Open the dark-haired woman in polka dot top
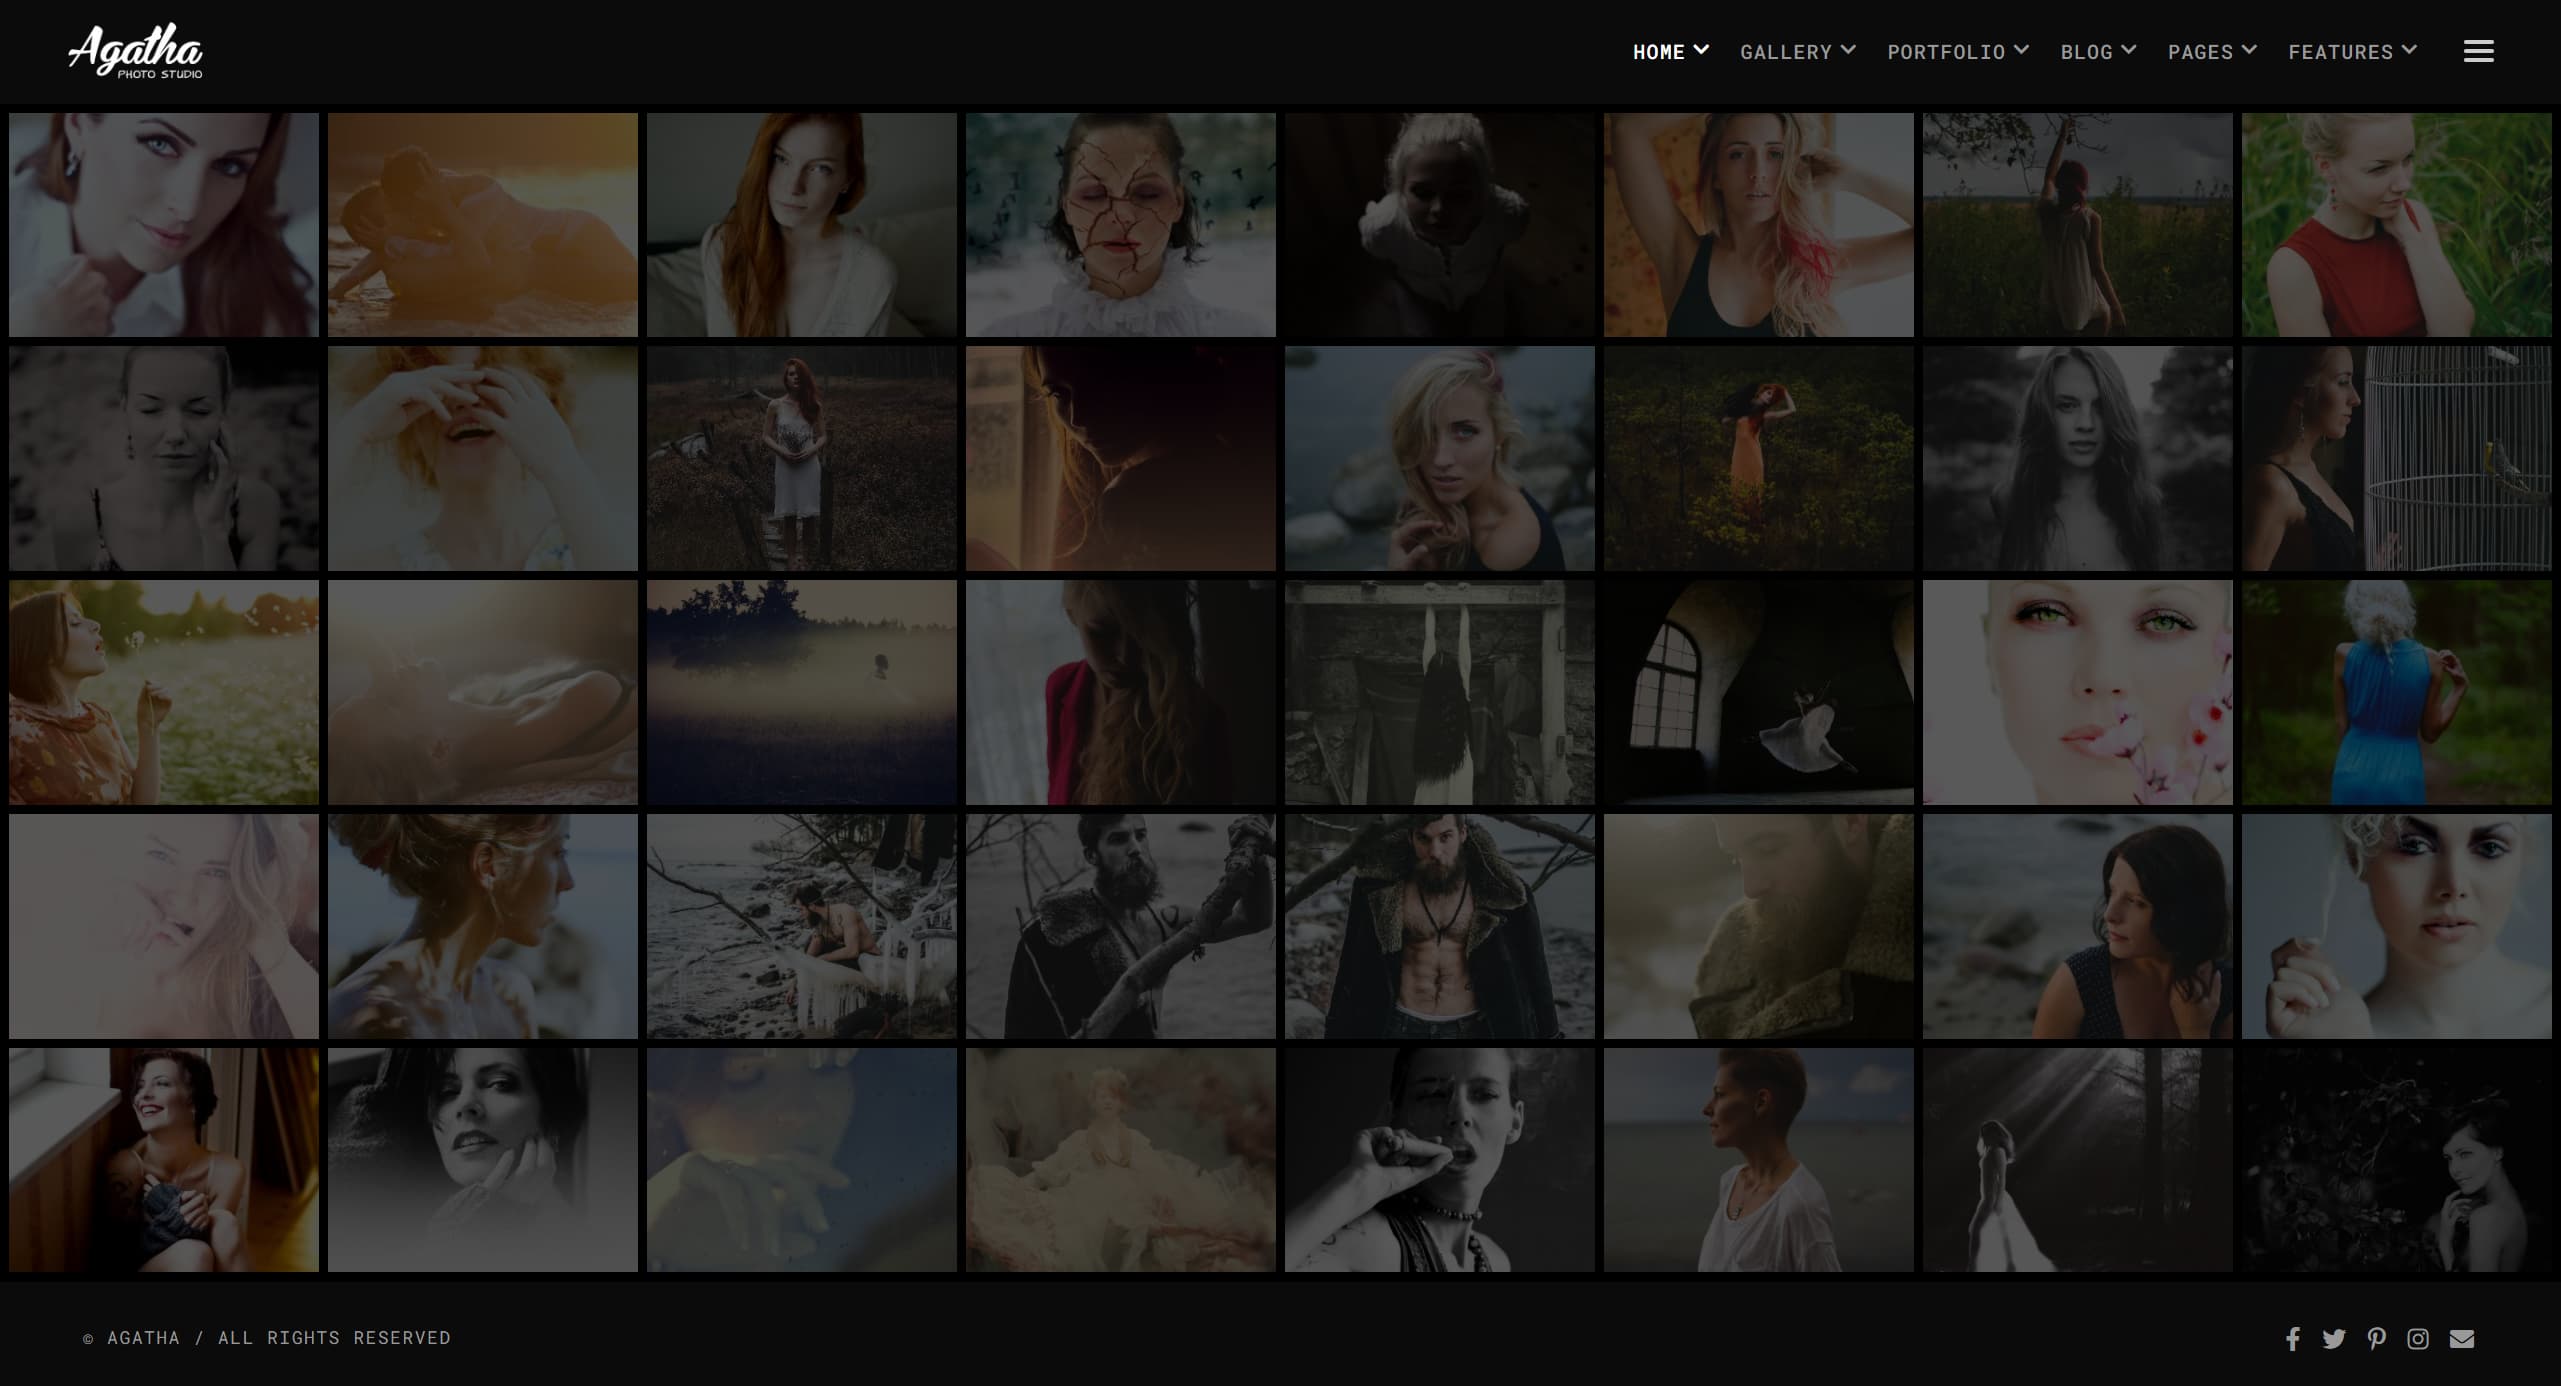The image size is (2561, 1386). point(2078,927)
